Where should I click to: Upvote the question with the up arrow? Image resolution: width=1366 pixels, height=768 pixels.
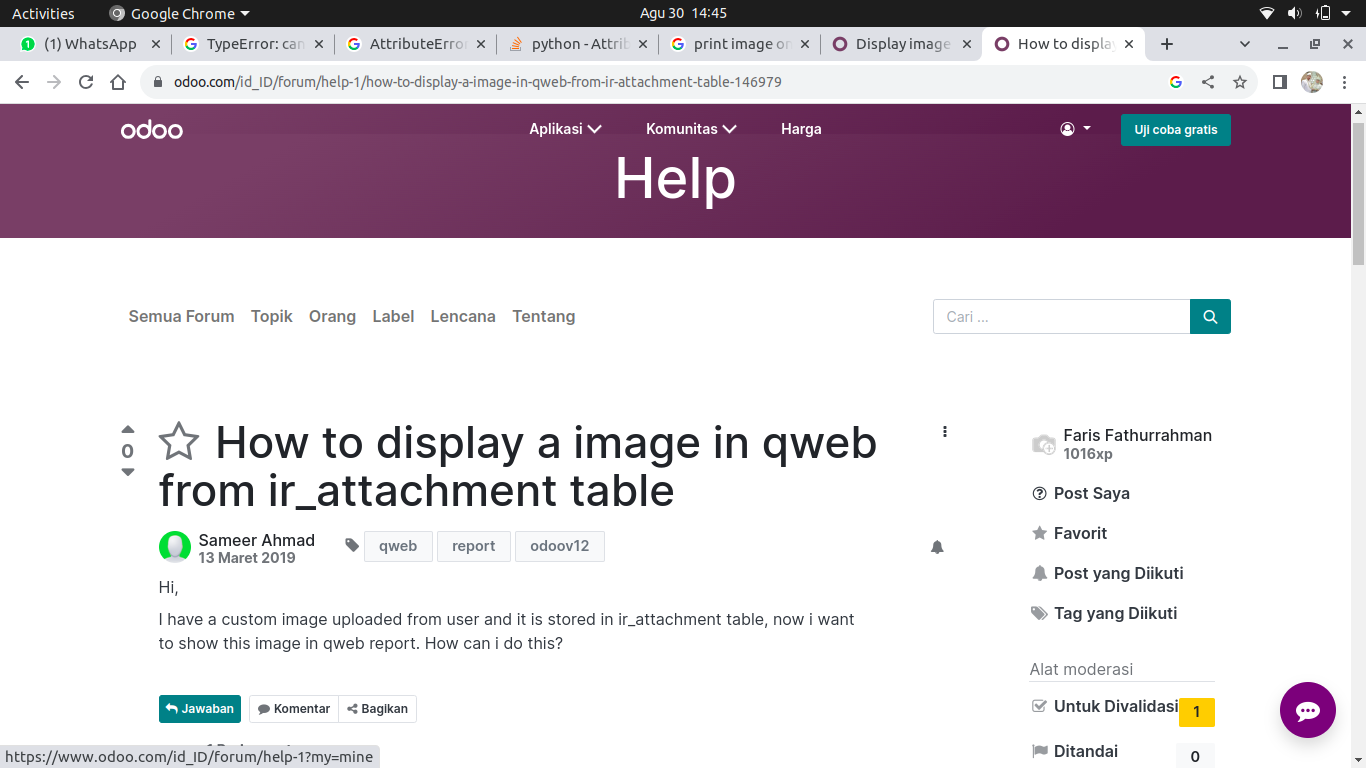pos(128,430)
